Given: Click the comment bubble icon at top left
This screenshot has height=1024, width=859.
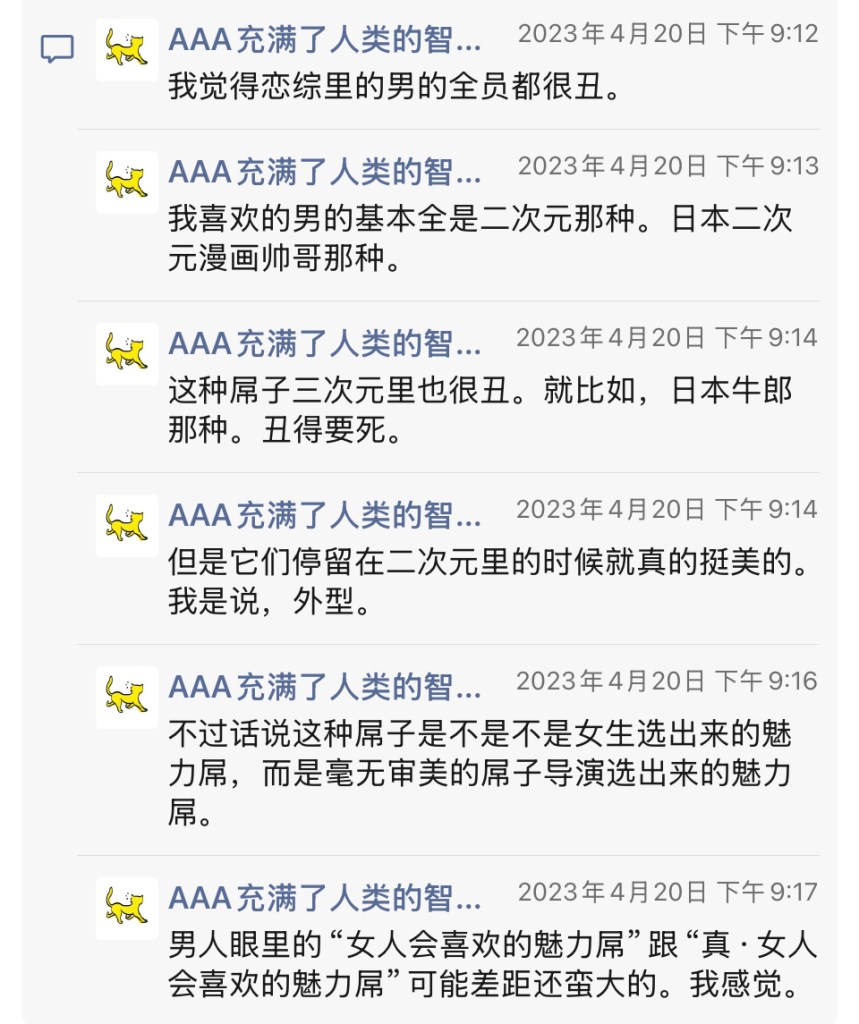Looking at the screenshot, I should pyautogui.click(x=57, y=48).
